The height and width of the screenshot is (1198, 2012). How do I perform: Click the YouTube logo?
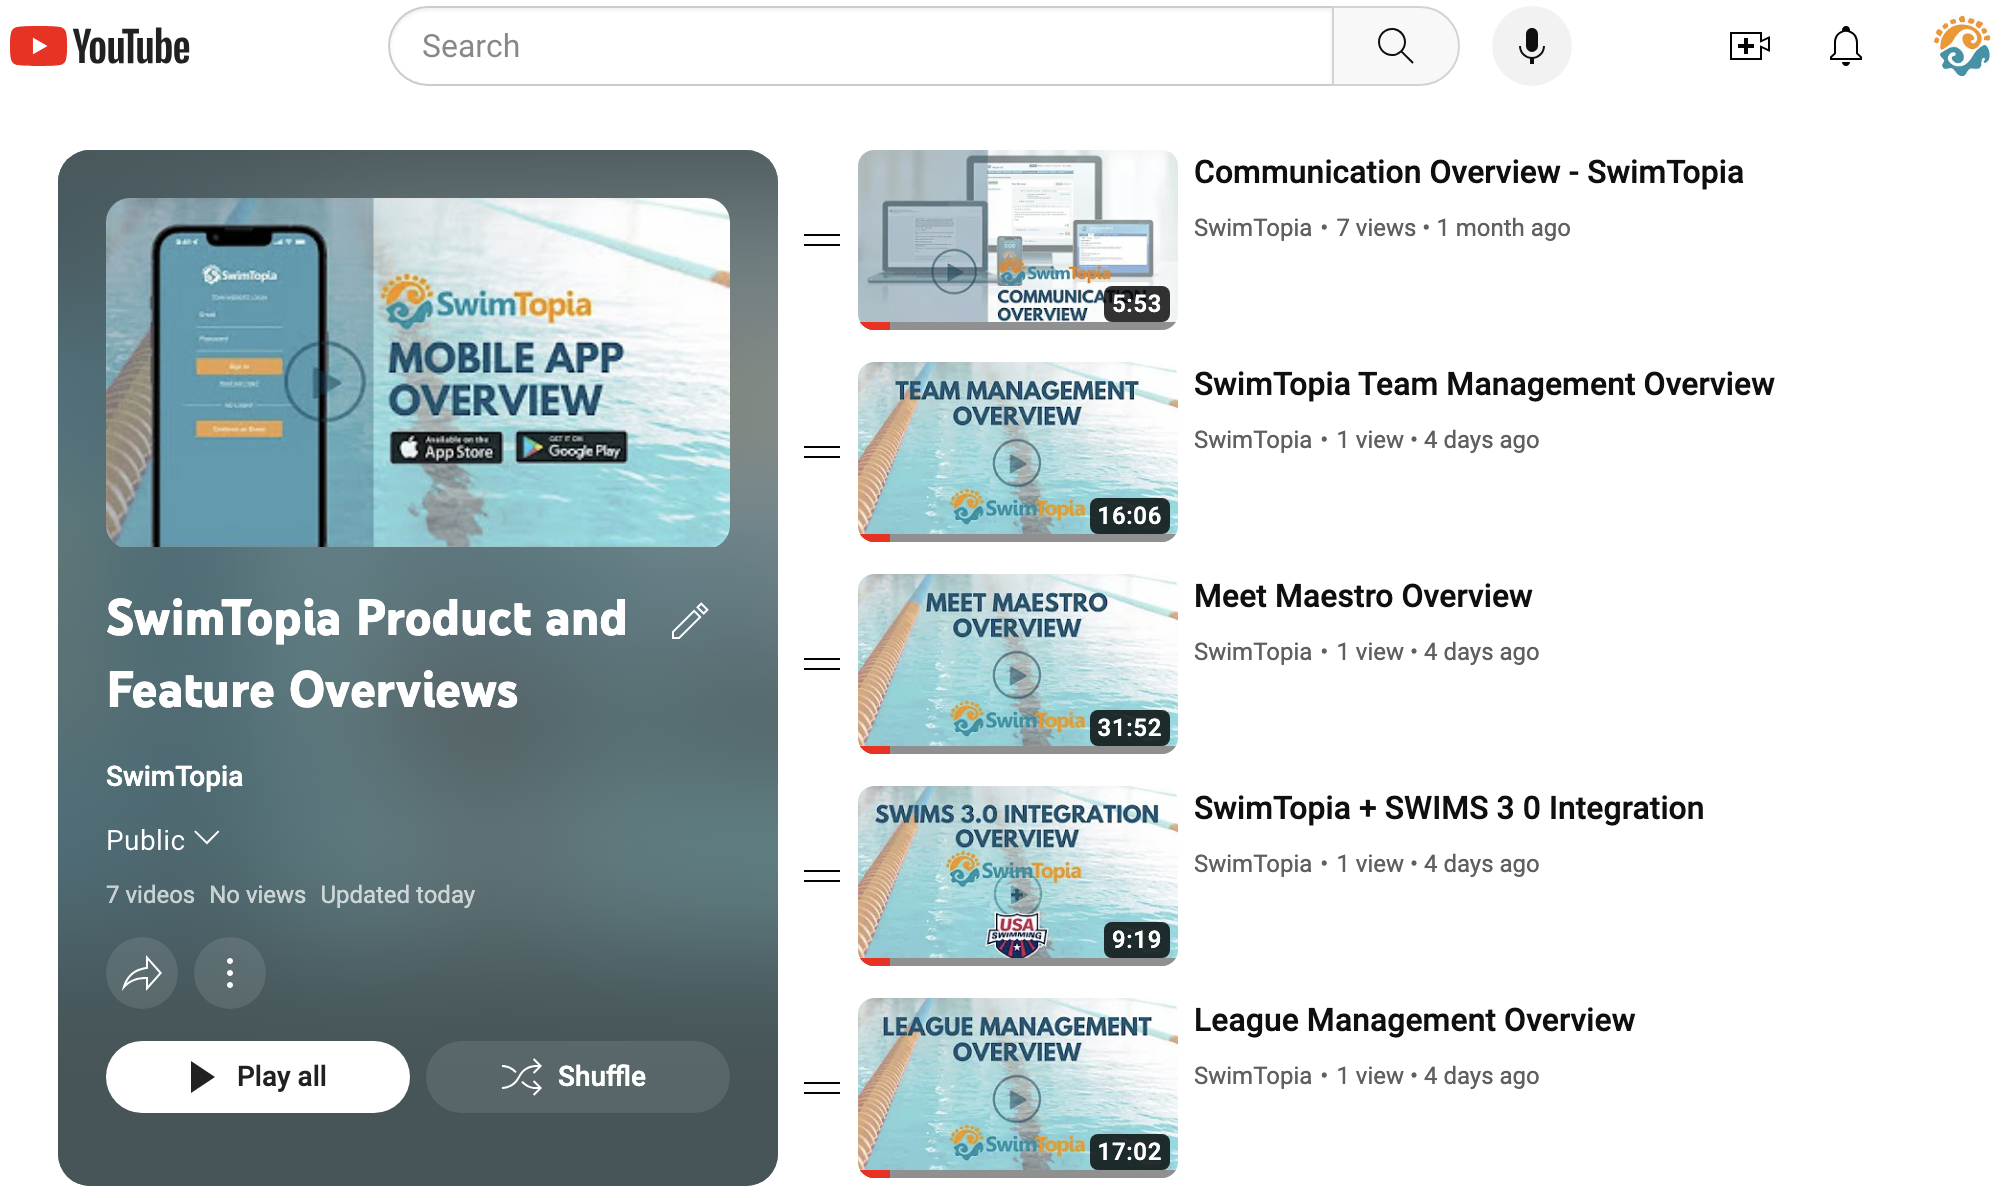99,45
